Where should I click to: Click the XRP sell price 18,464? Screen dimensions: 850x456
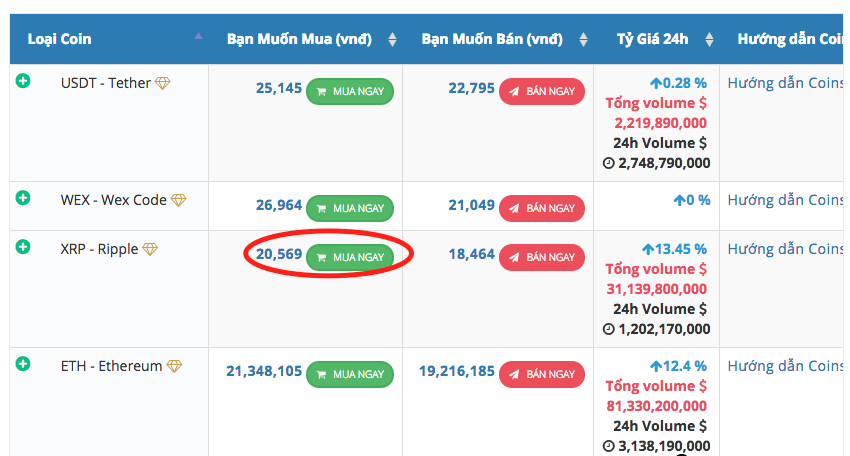point(472,254)
